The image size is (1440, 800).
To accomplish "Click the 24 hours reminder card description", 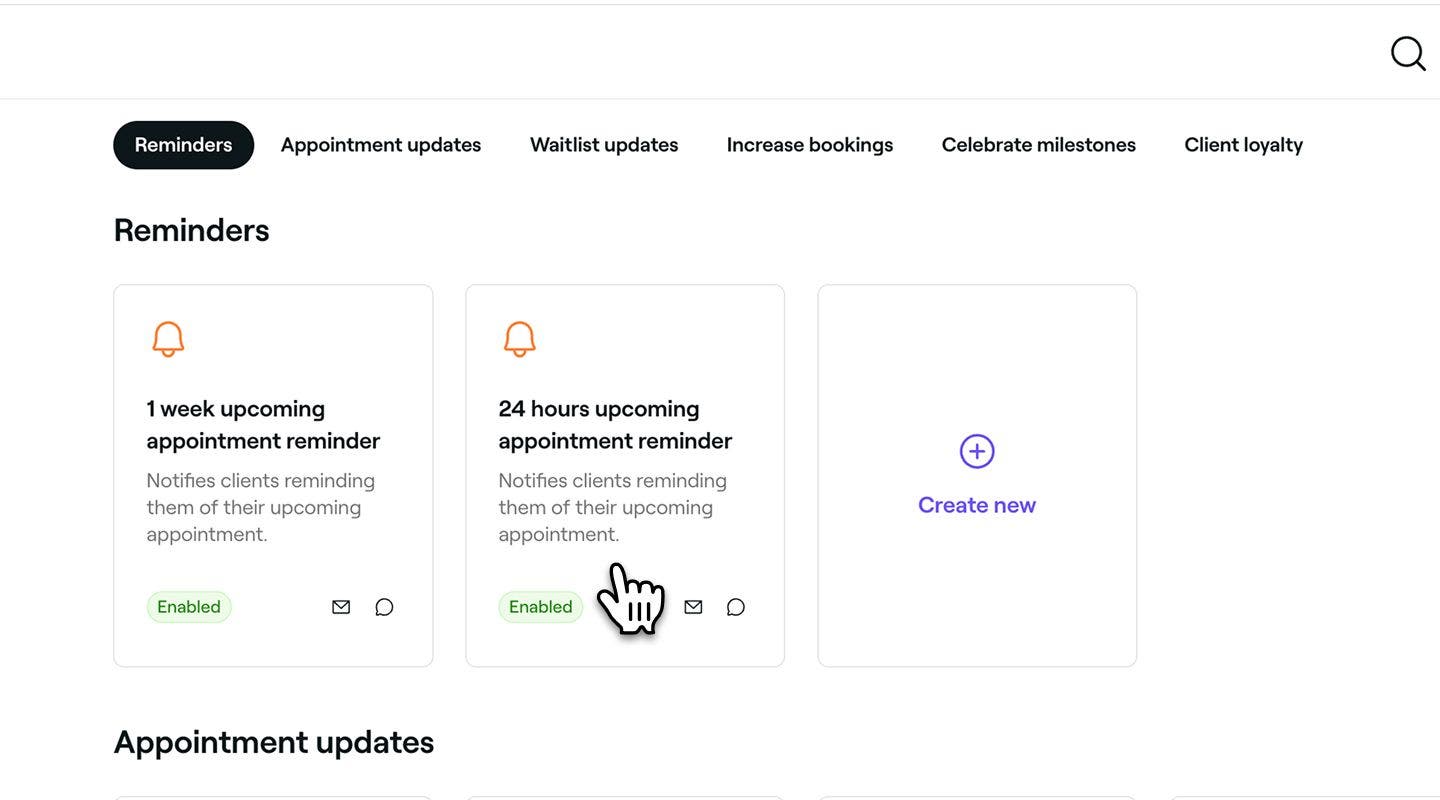I will tap(613, 507).
